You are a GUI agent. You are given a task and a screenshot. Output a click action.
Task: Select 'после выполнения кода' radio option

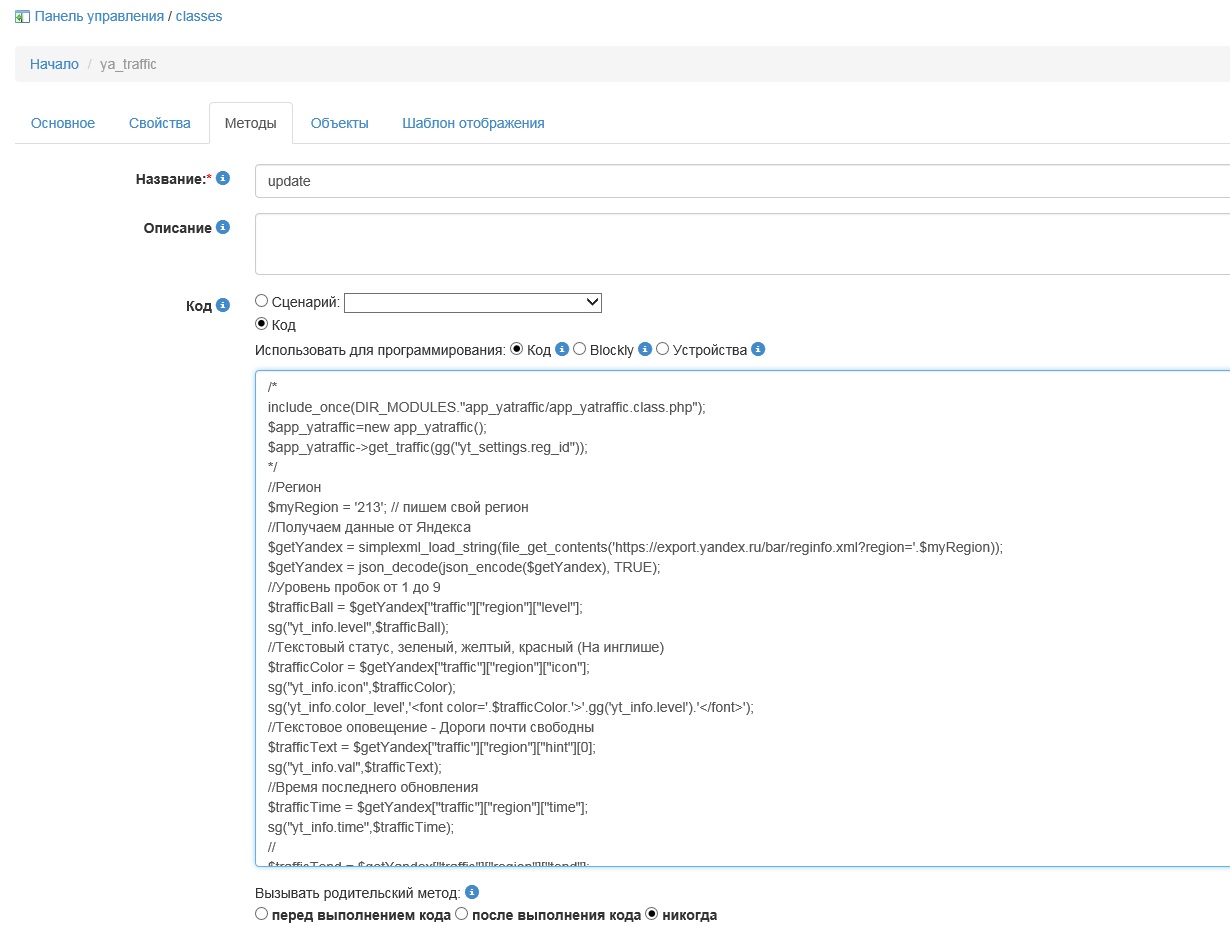point(461,914)
